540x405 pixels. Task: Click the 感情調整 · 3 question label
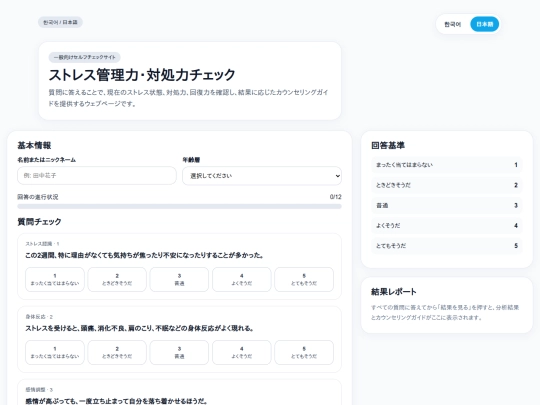click(39, 390)
